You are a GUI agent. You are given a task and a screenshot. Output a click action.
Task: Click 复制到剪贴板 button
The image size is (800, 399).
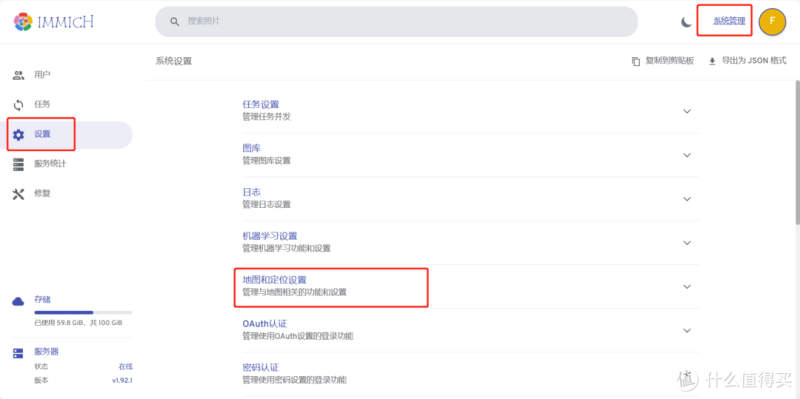coord(663,61)
